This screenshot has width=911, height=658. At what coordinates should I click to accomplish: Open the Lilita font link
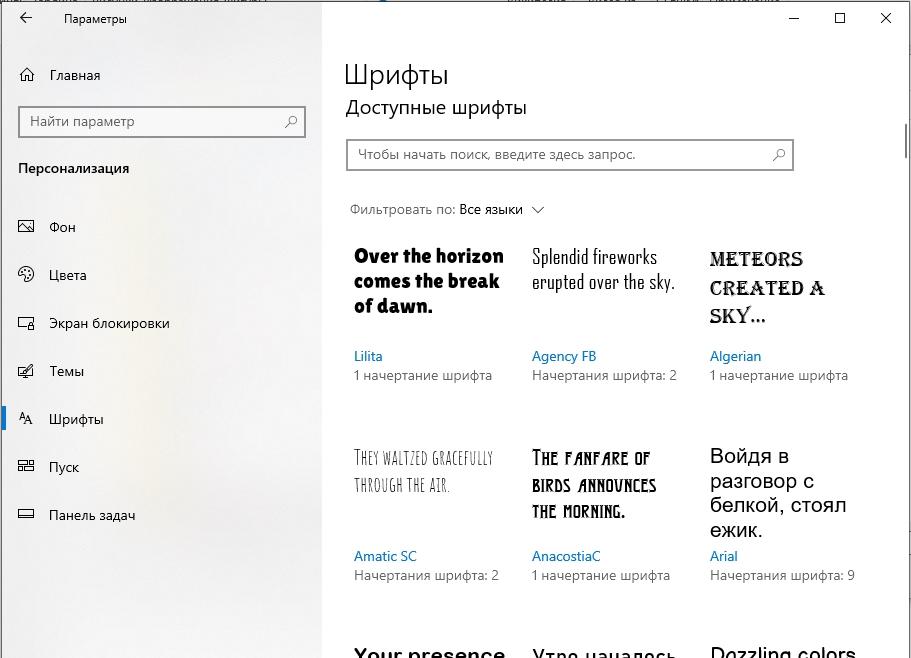point(368,356)
